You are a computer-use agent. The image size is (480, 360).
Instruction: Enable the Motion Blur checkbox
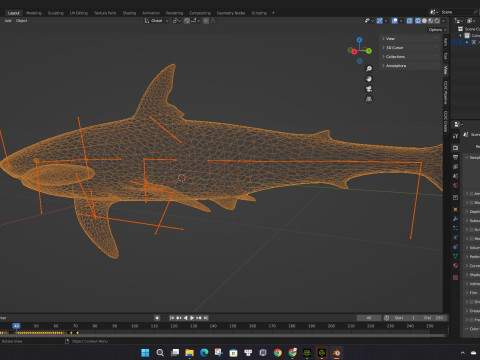(471, 239)
